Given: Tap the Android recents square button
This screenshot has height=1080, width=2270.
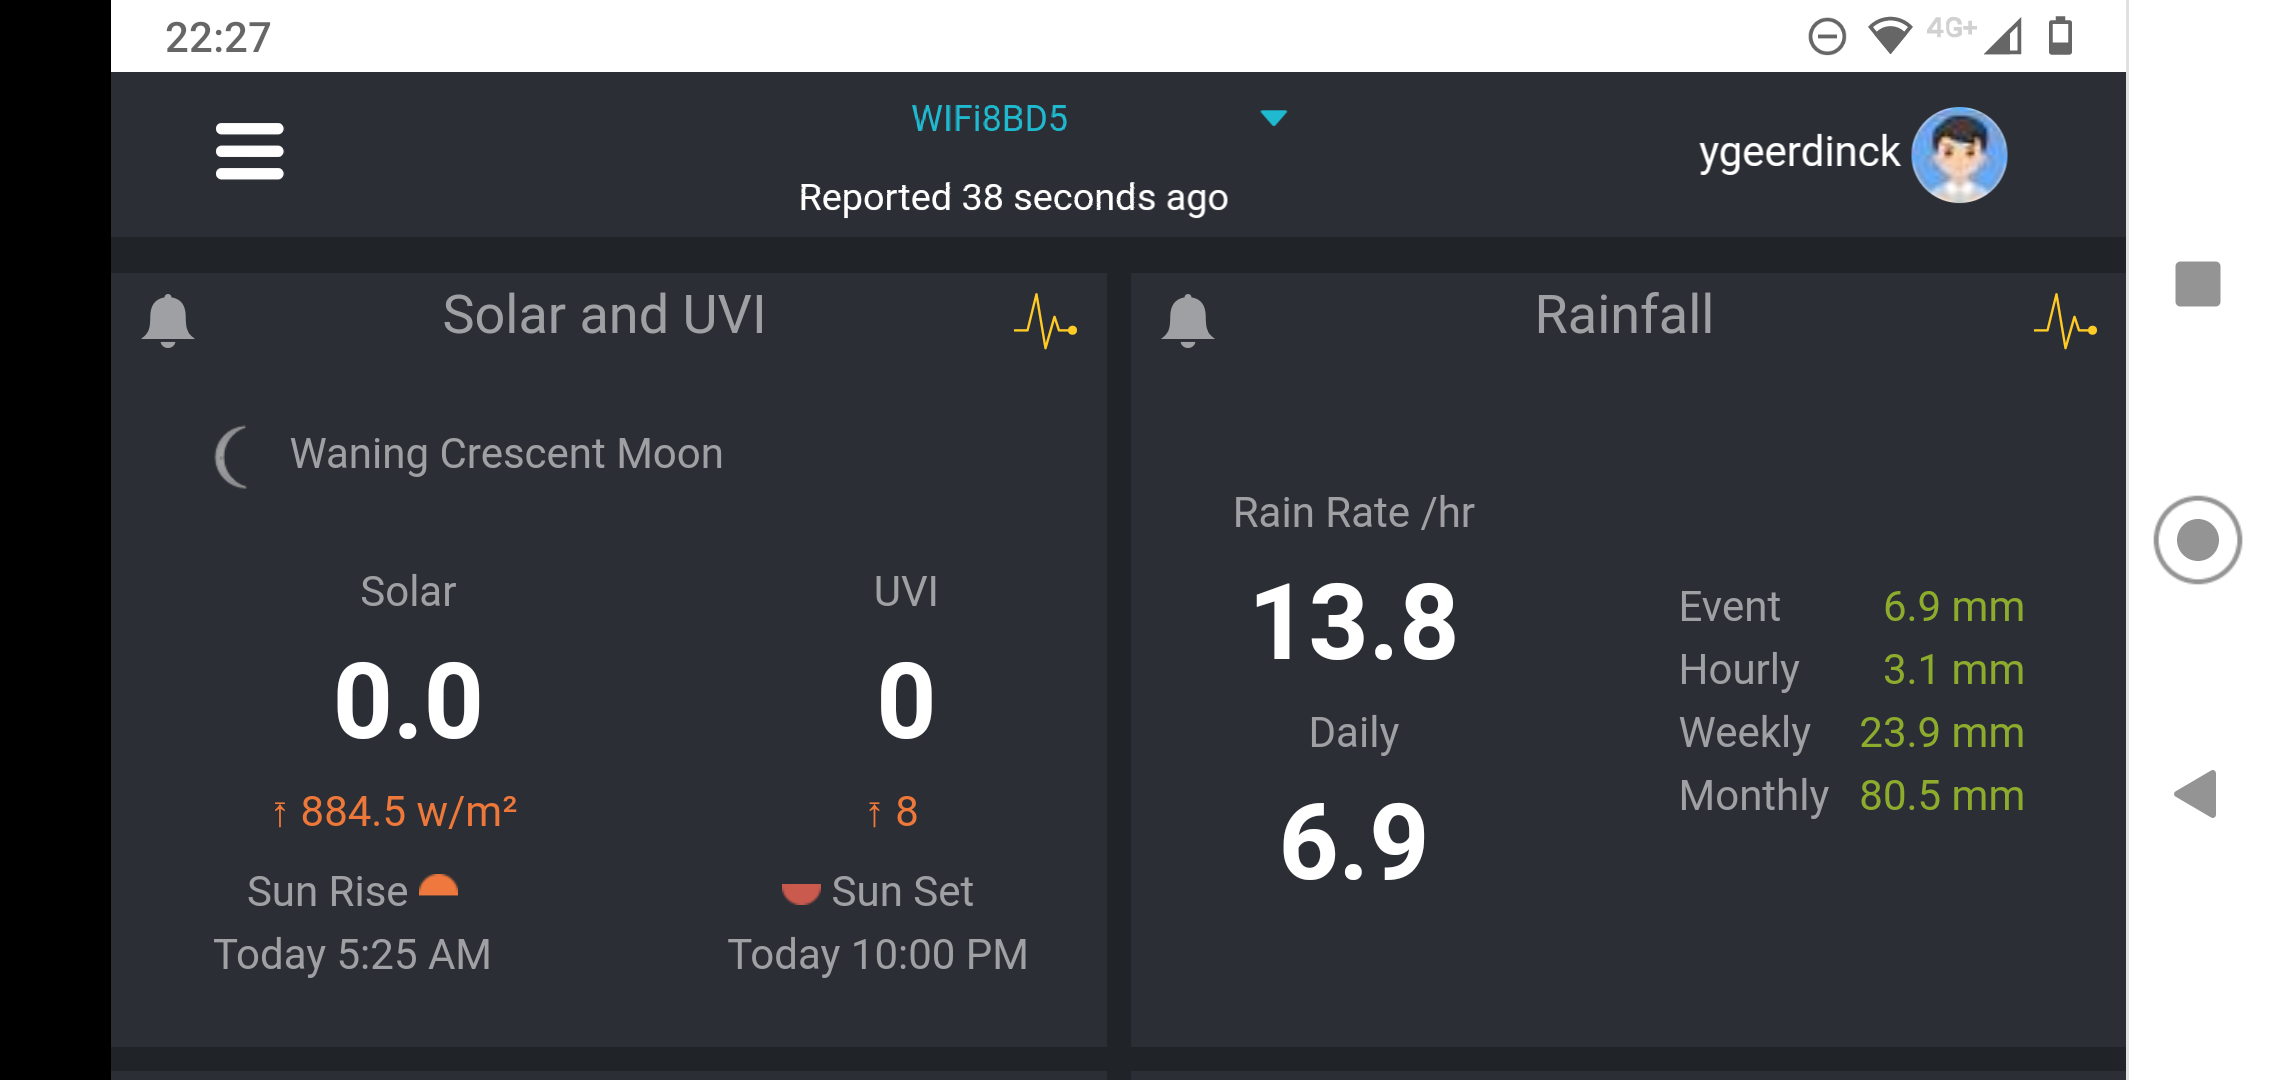Looking at the screenshot, I should tap(2197, 284).
